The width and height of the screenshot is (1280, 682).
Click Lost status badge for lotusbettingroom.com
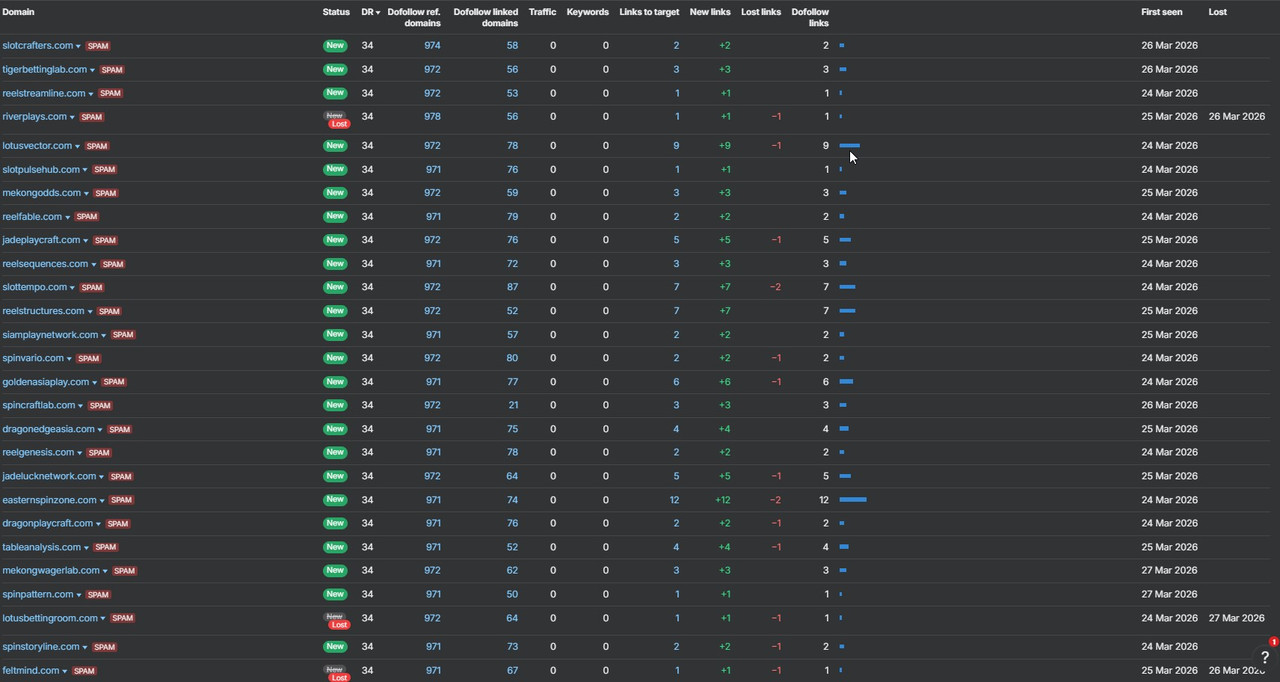(x=340, y=625)
